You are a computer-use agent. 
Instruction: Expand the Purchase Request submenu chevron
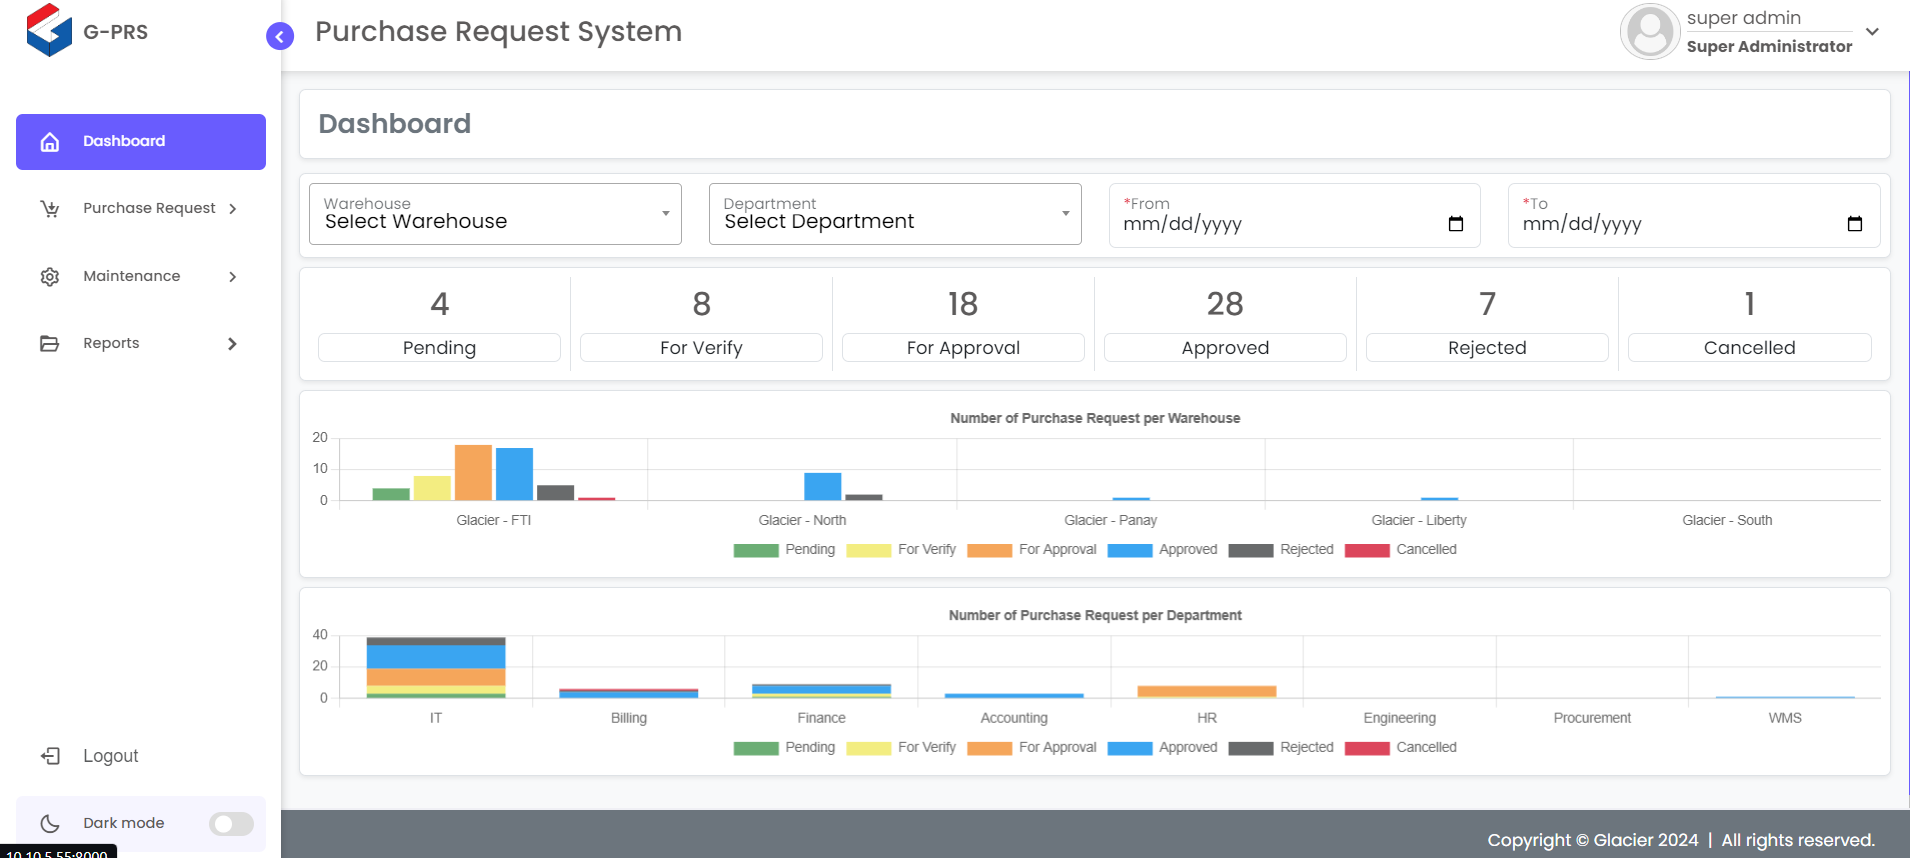click(232, 209)
